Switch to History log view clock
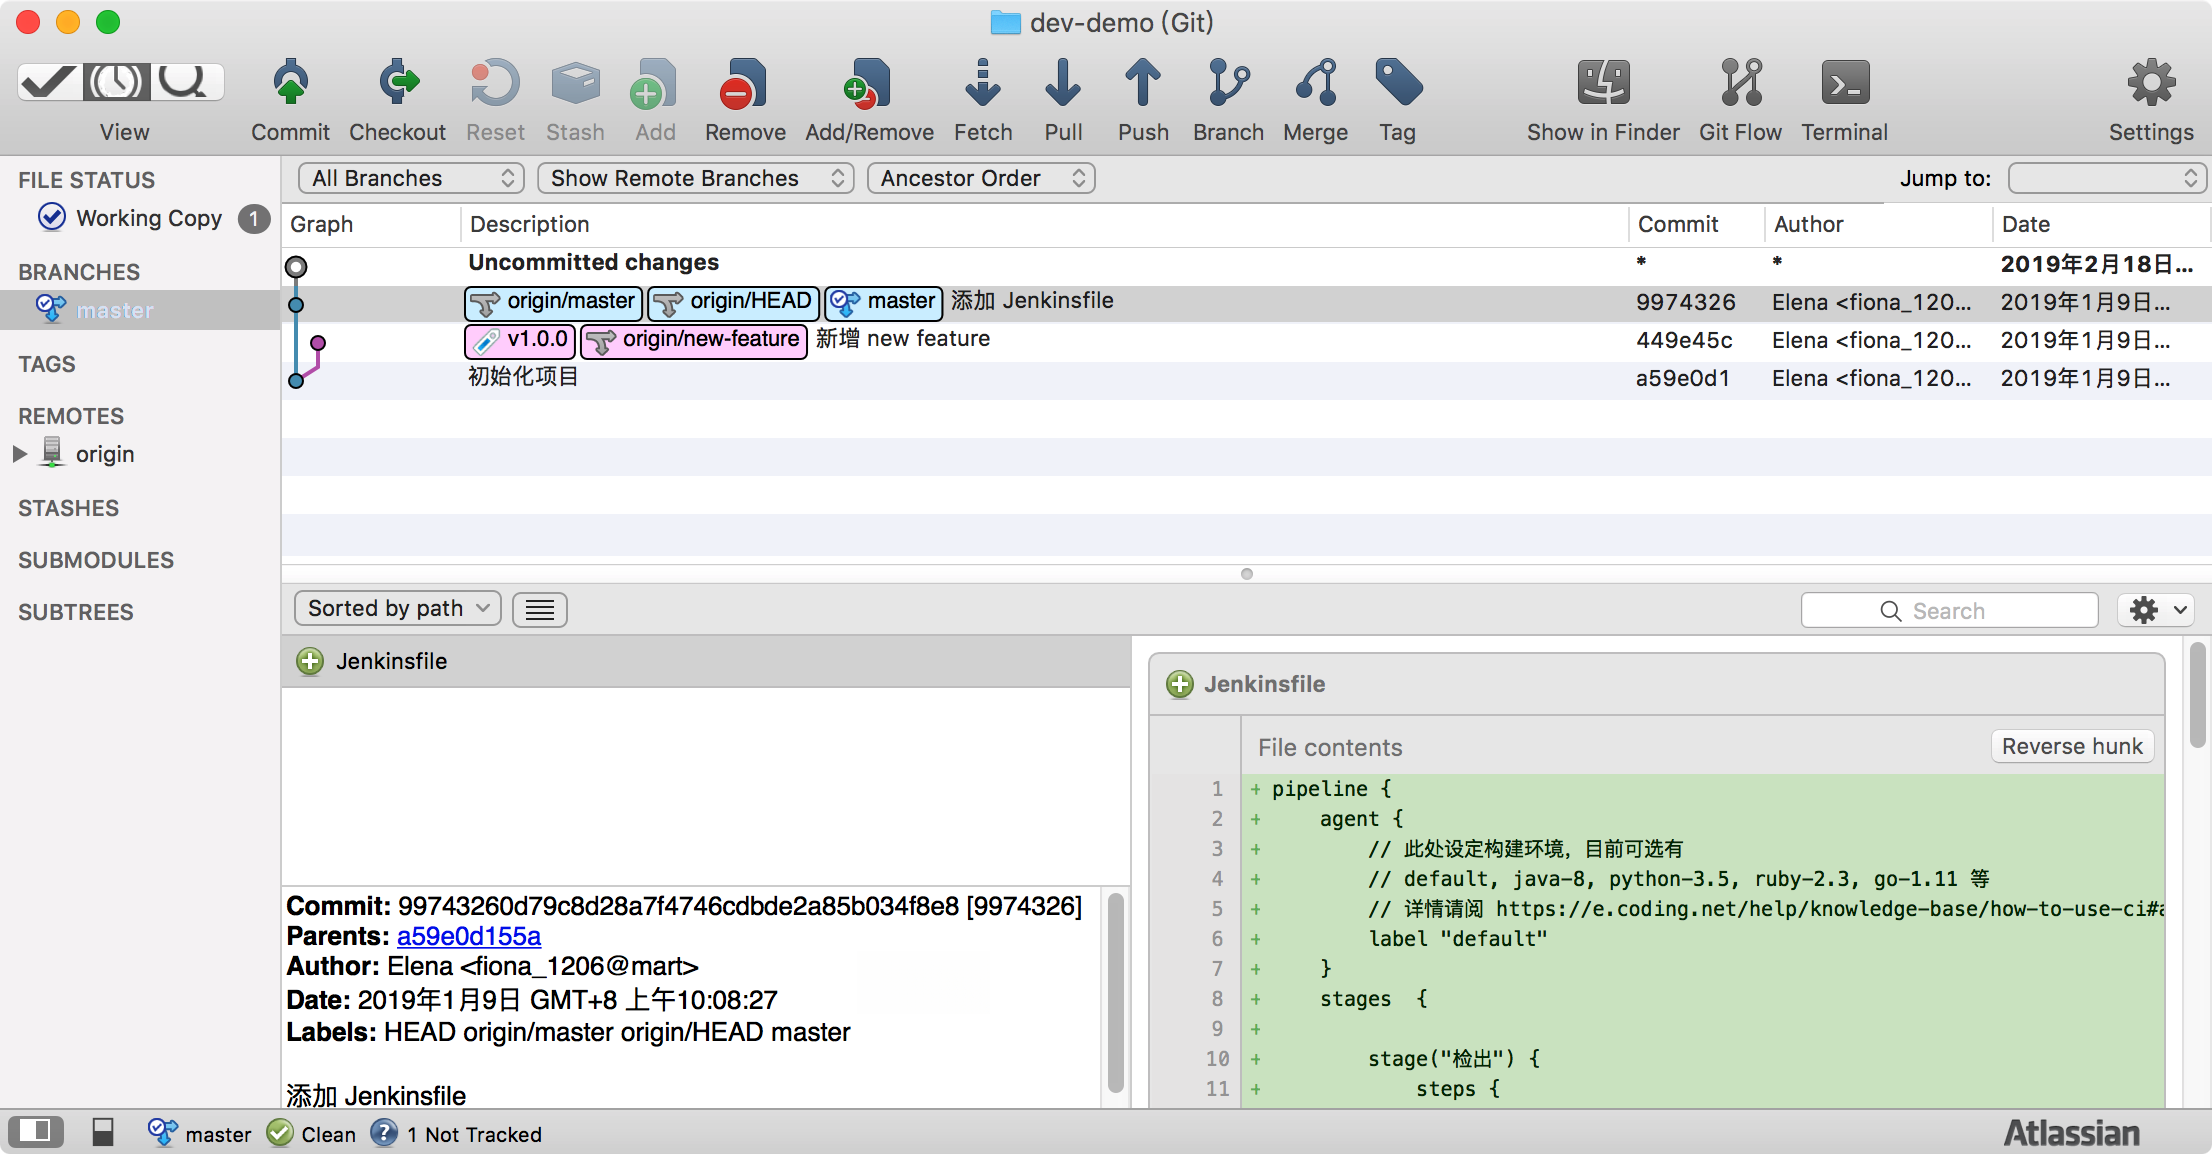 [117, 82]
